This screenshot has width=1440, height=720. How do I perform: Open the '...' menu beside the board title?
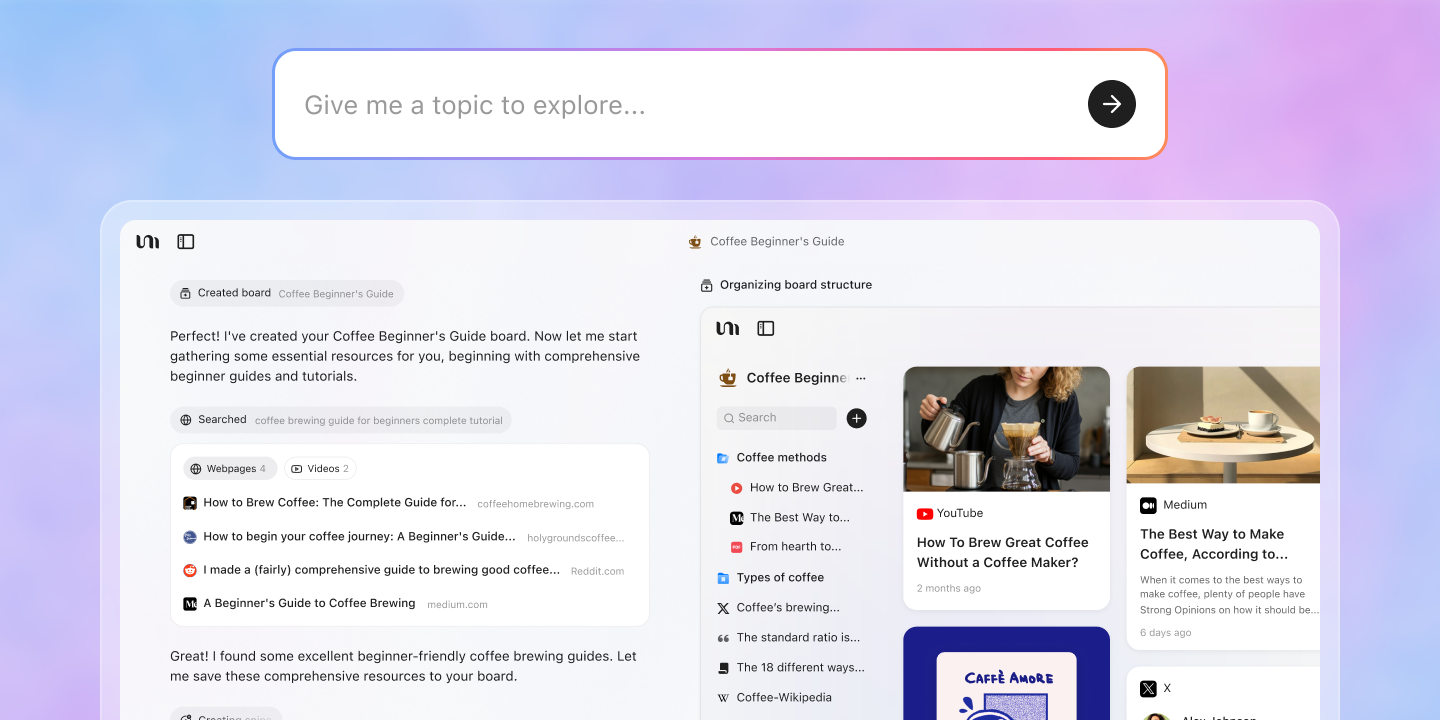click(860, 377)
